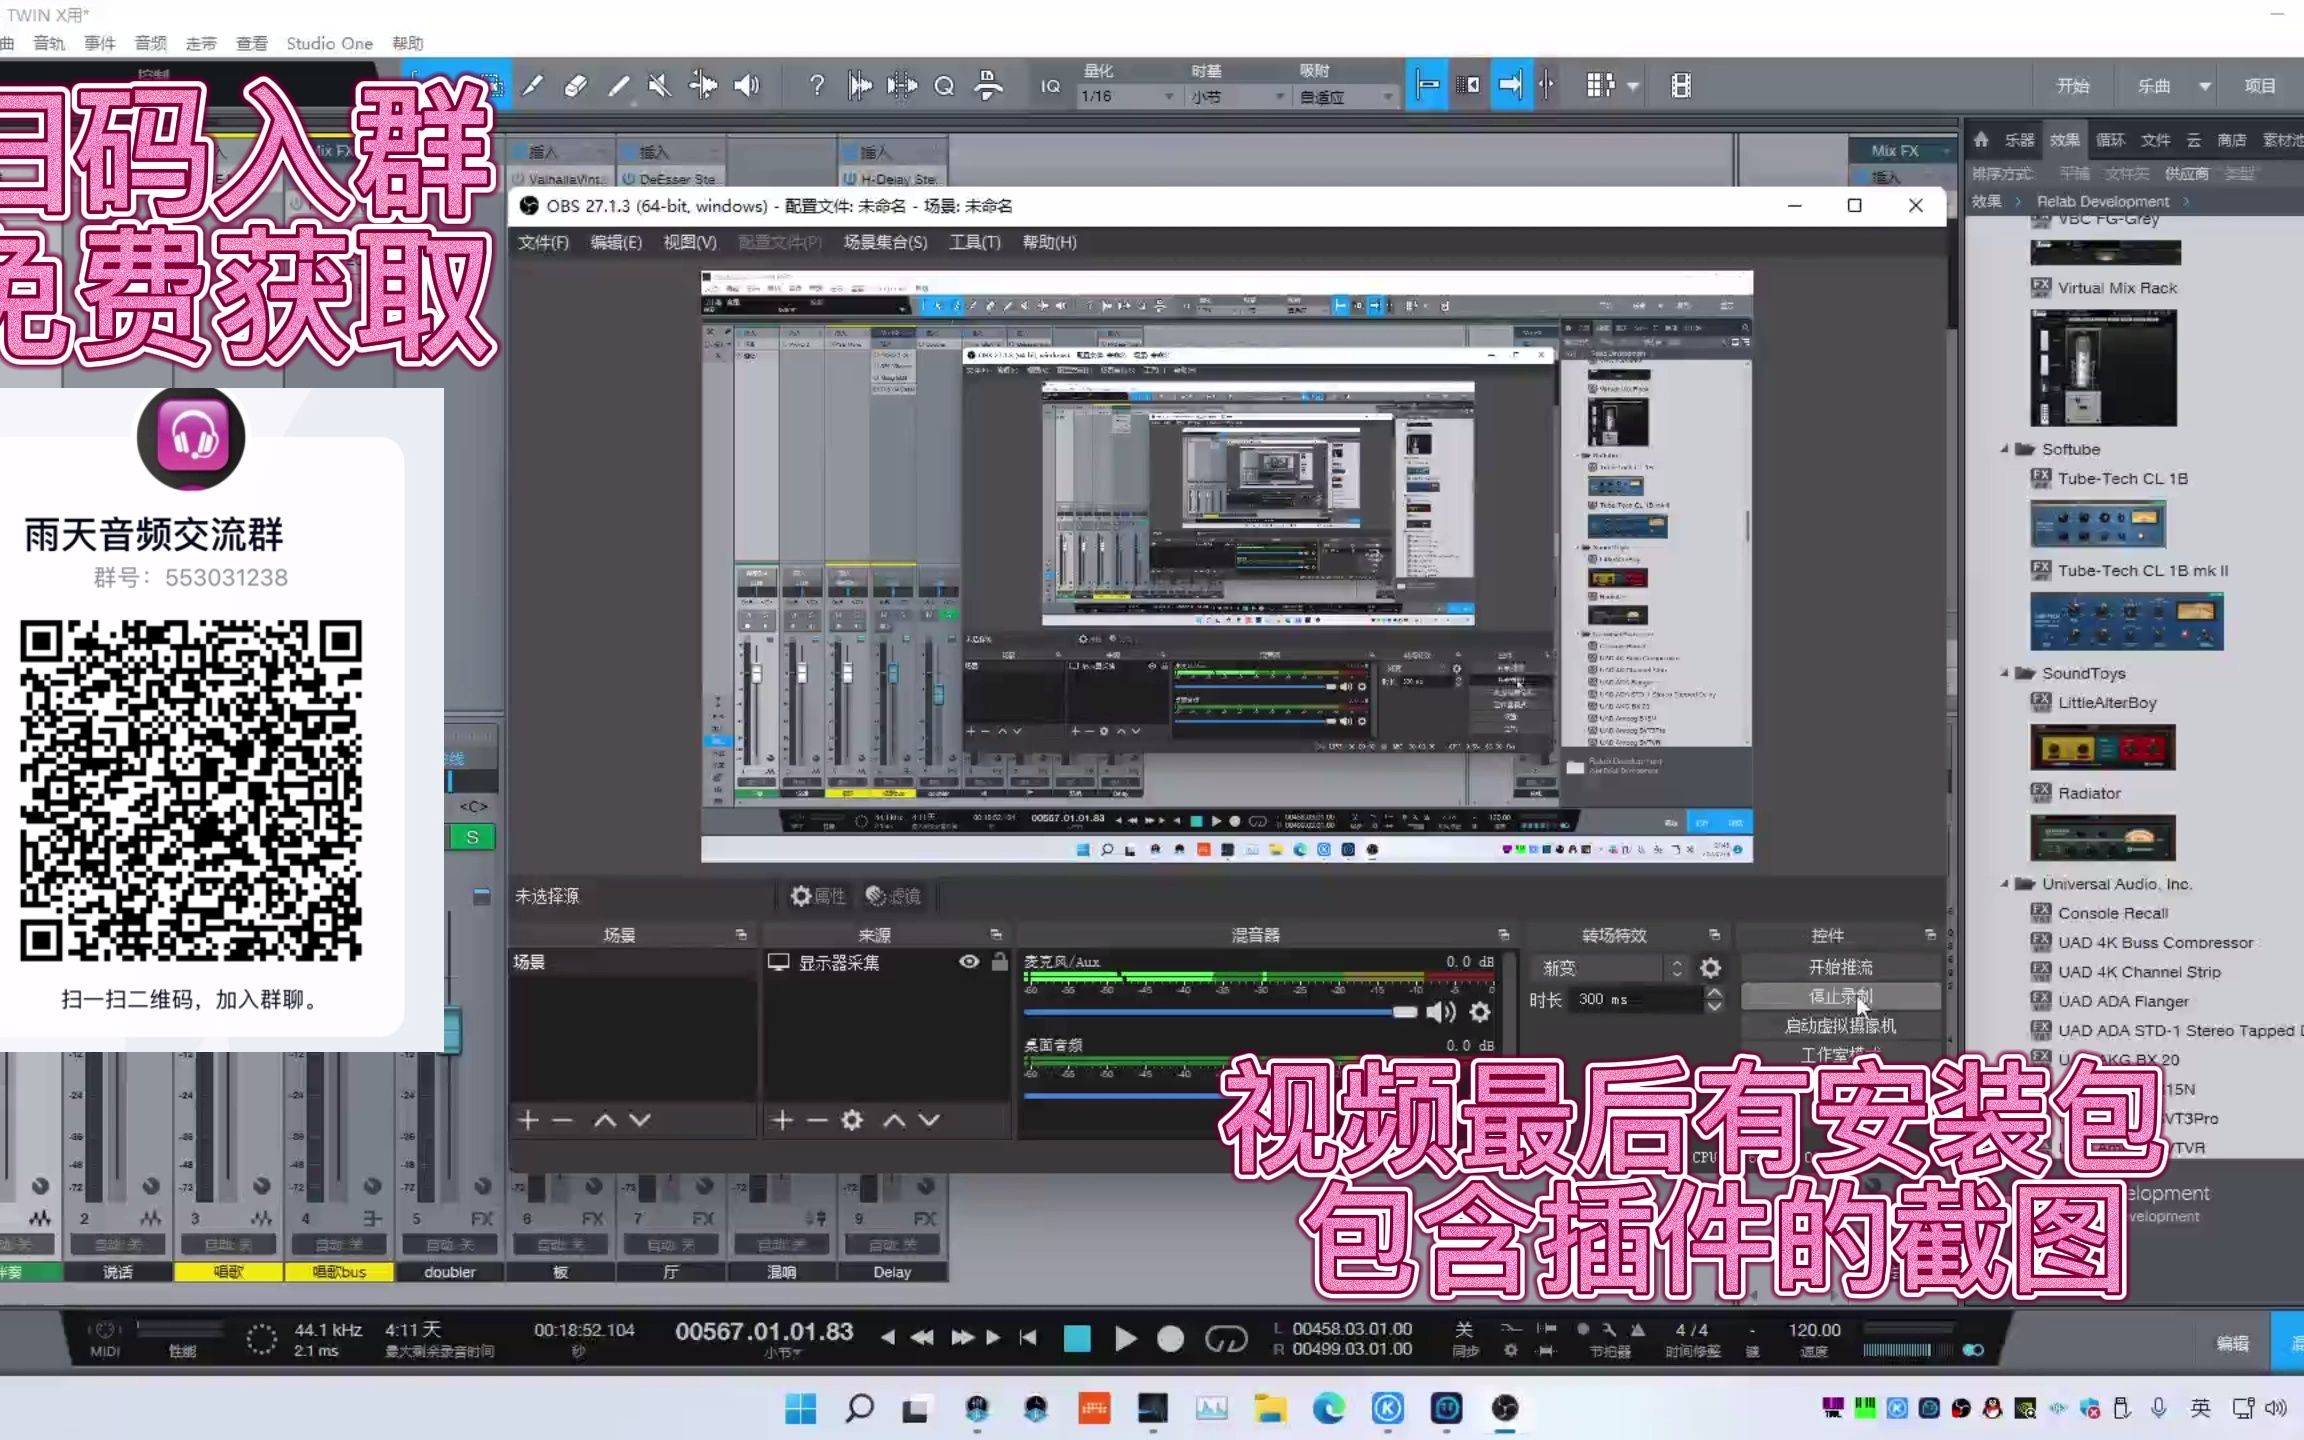Toggle the metronome click in transport

pyautogui.click(x=1638, y=1330)
